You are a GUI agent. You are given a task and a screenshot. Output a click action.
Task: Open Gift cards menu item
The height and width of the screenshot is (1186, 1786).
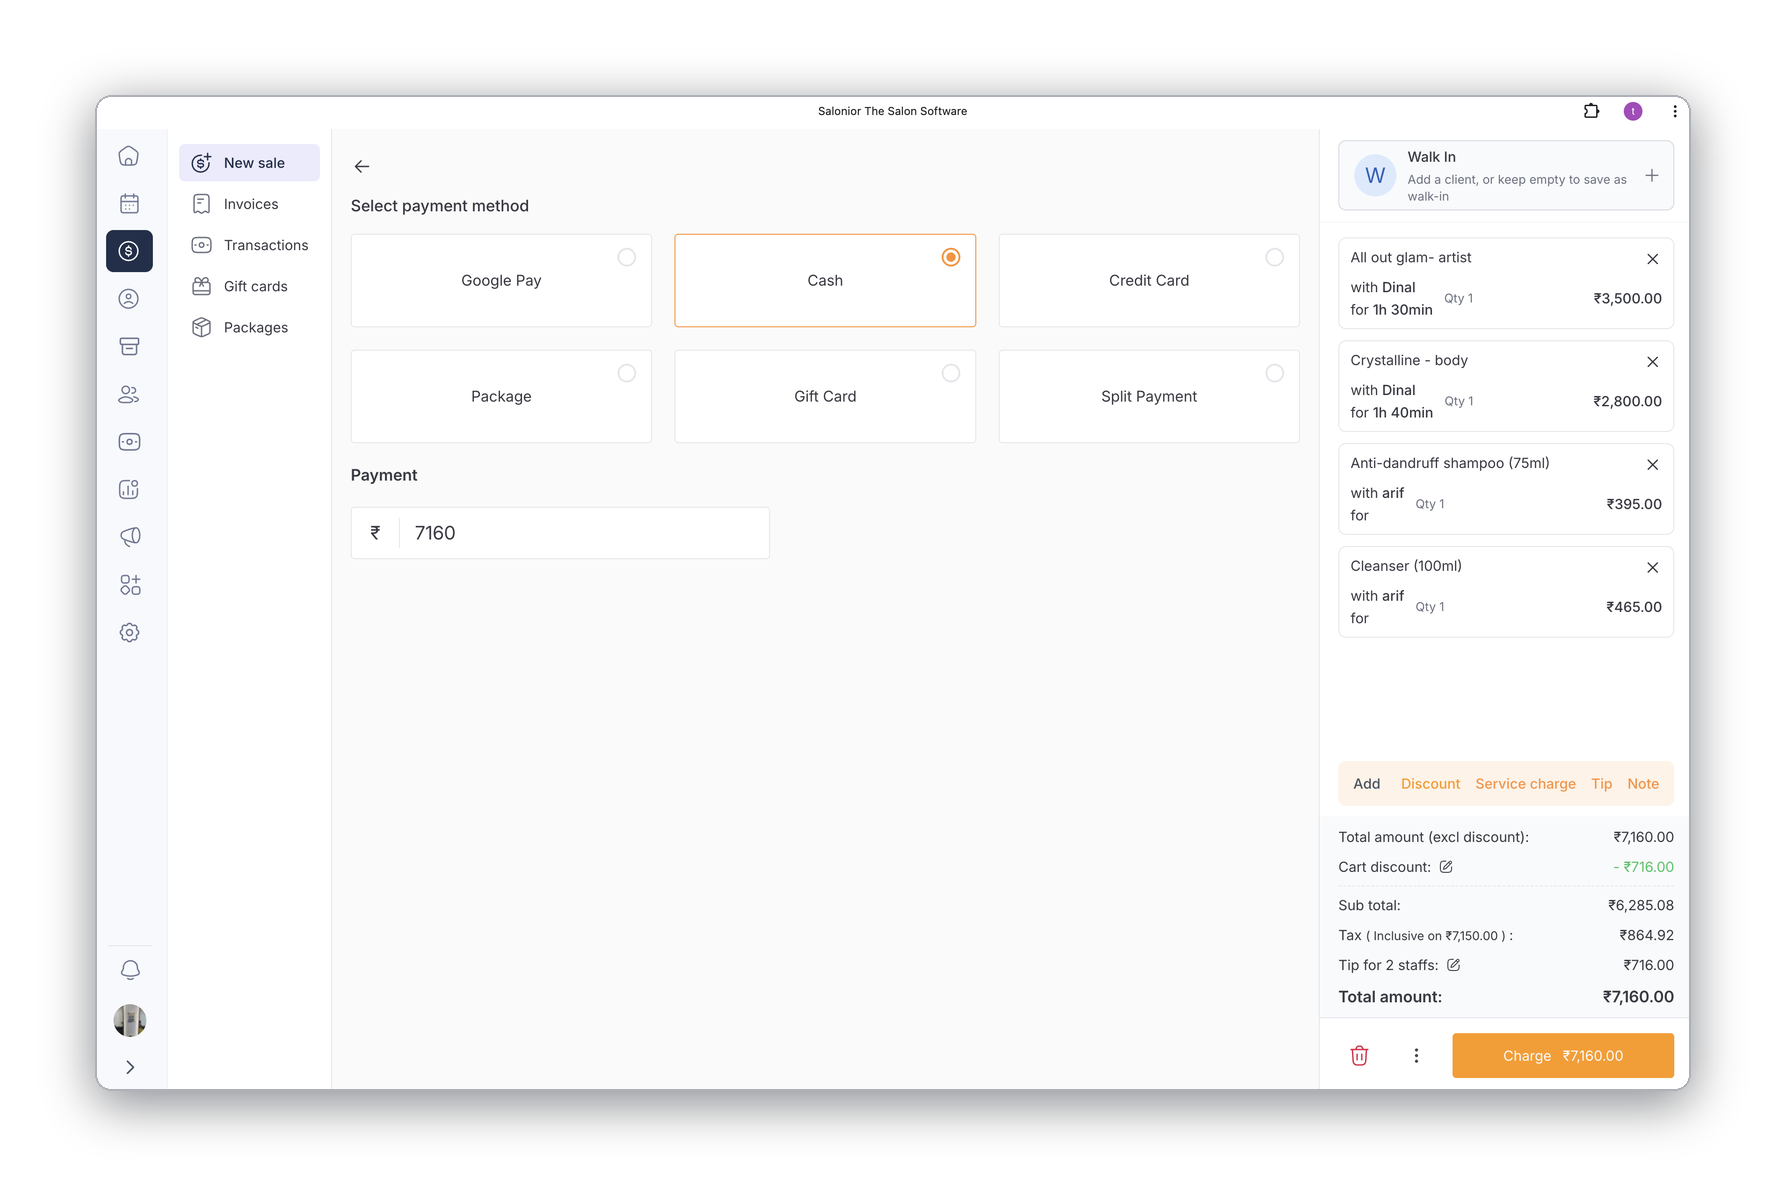coord(249,286)
